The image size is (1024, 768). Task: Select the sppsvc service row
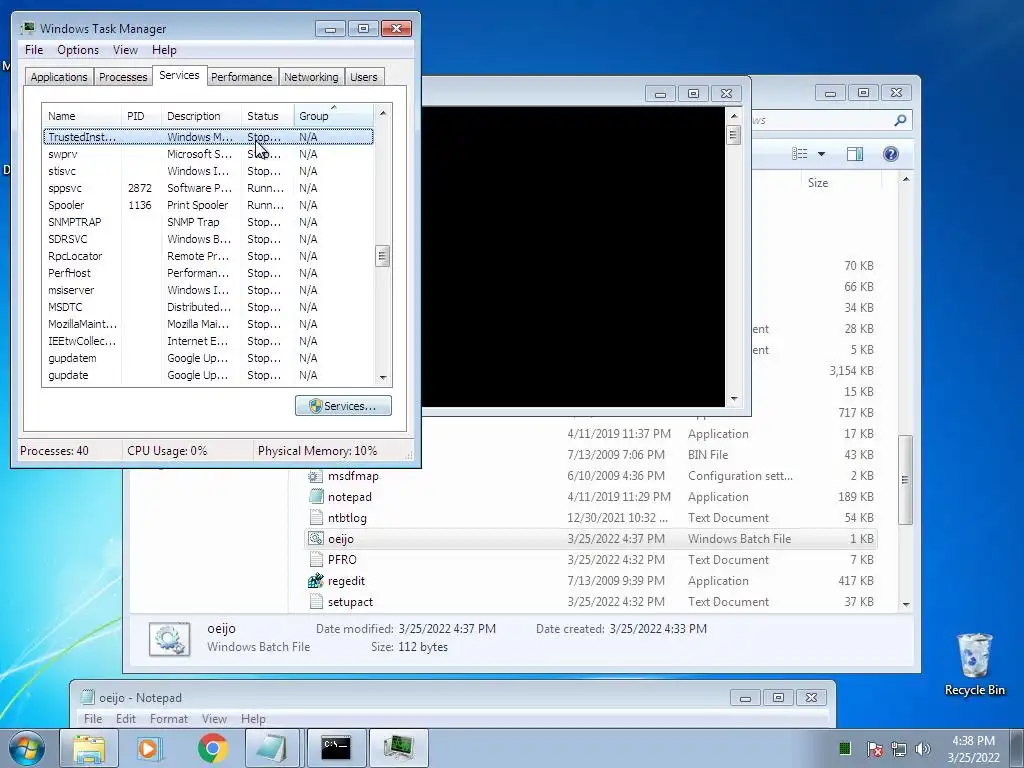pyautogui.click(x=208, y=188)
